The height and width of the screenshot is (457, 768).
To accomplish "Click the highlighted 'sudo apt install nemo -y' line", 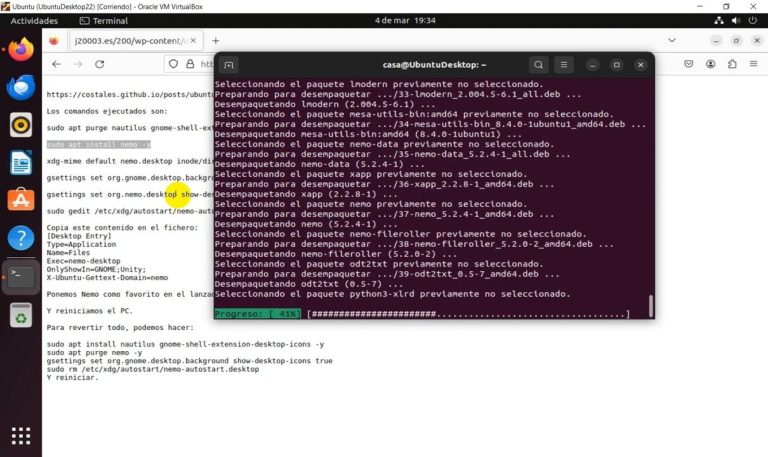I will point(99,144).
